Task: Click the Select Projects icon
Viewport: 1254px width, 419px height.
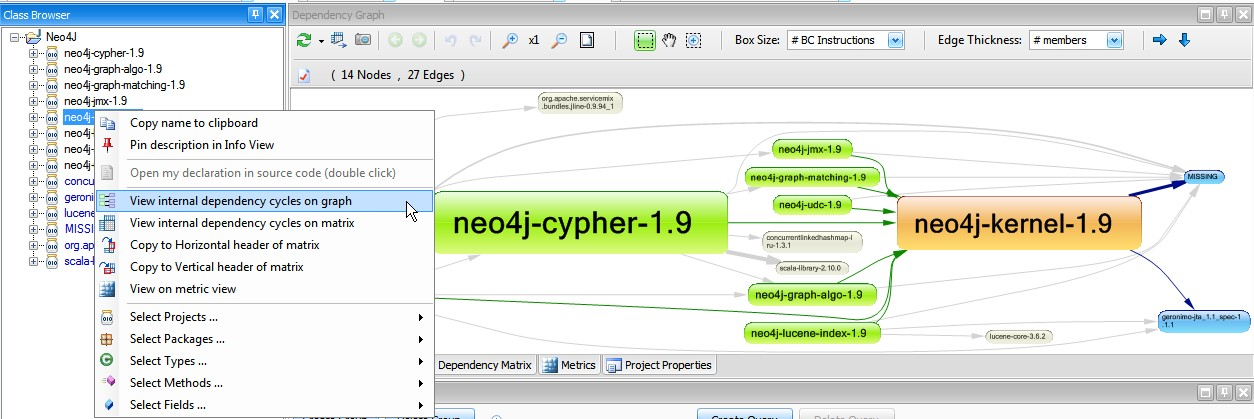Action: [109, 317]
